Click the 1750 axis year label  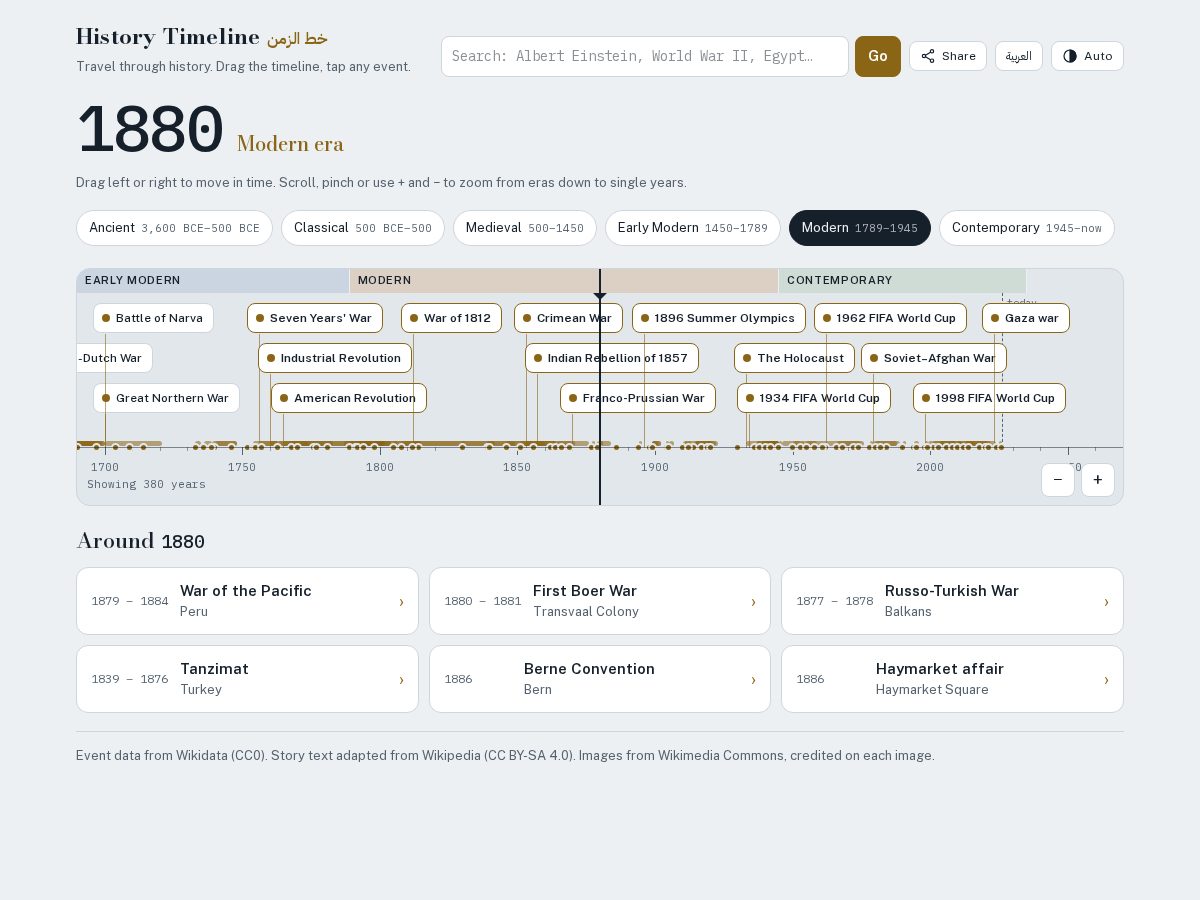tap(242, 467)
